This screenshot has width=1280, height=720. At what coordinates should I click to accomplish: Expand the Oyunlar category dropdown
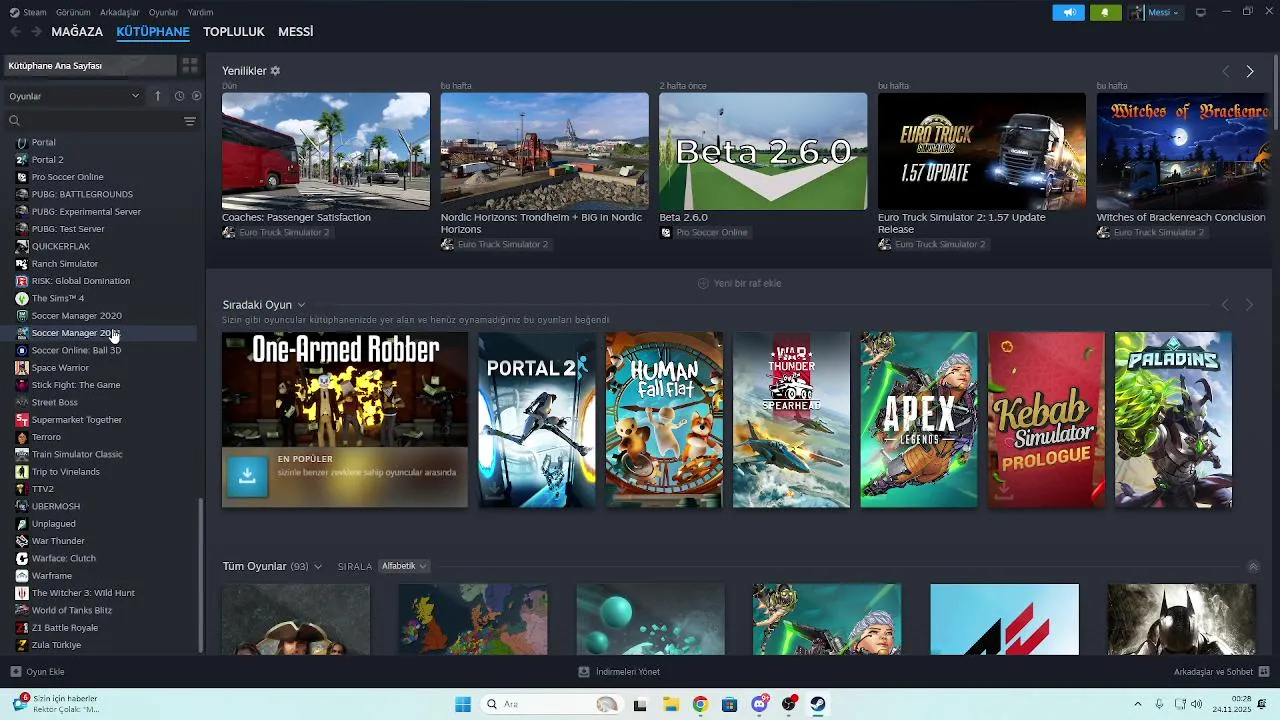click(74, 96)
